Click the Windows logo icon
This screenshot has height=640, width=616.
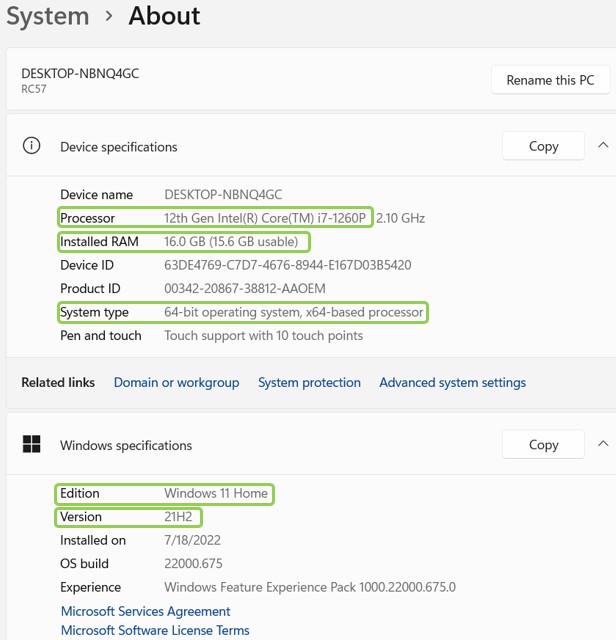click(x=32, y=445)
